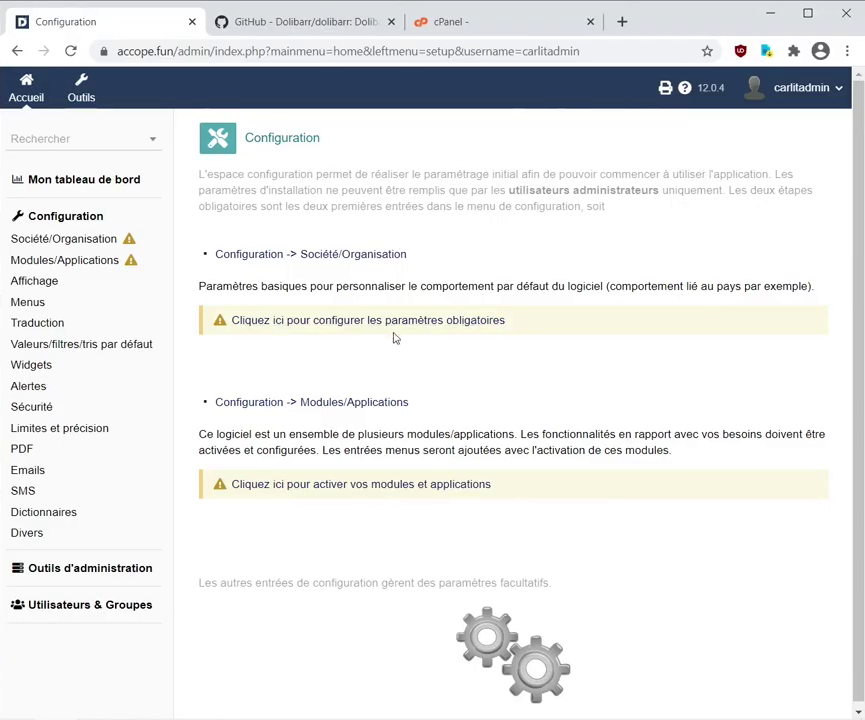Reload the page
Image resolution: width=865 pixels, height=720 pixels.
click(x=70, y=51)
